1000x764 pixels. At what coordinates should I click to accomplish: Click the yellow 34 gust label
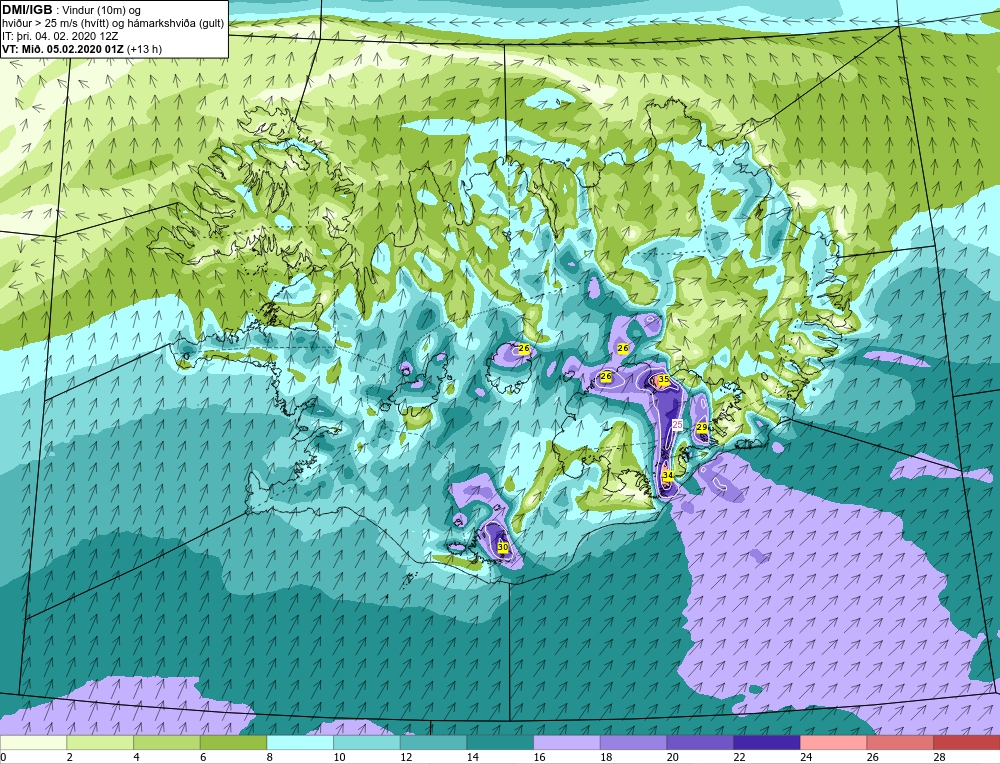(x=668, y=475)
